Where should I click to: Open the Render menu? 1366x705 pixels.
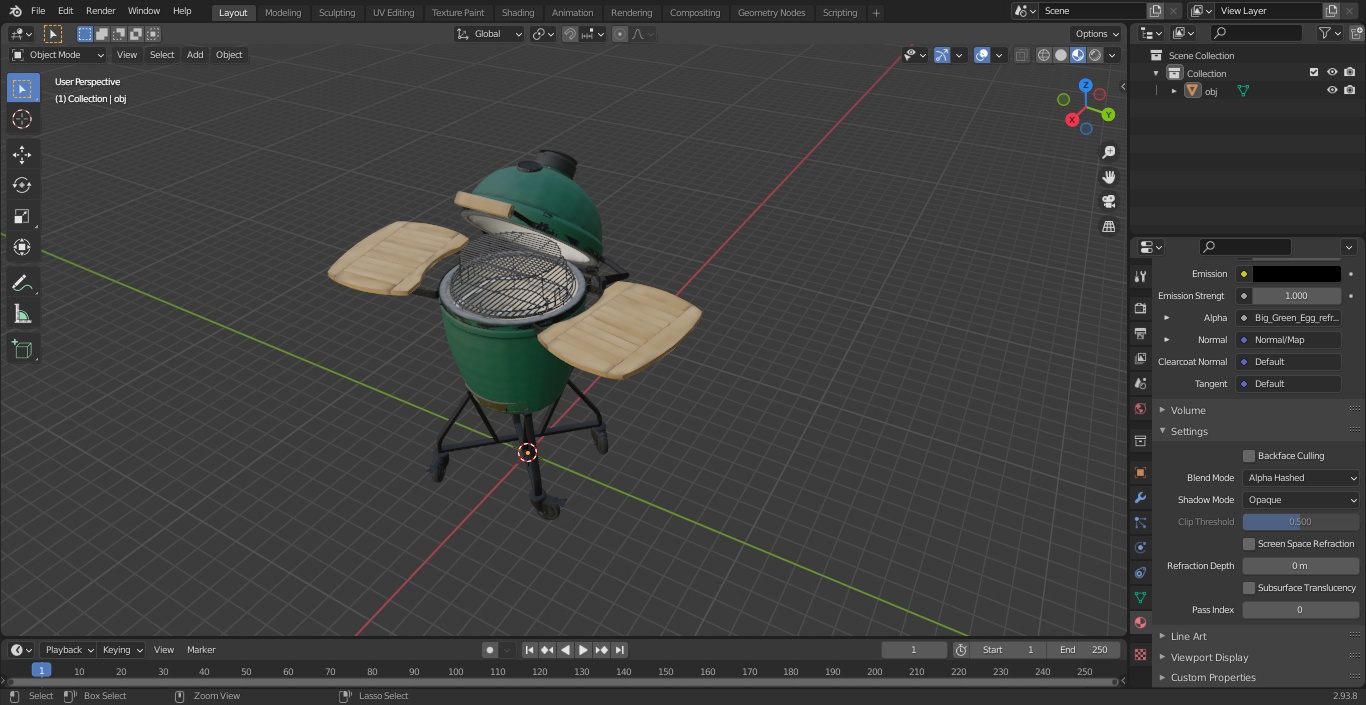click(x=100, y=11)
